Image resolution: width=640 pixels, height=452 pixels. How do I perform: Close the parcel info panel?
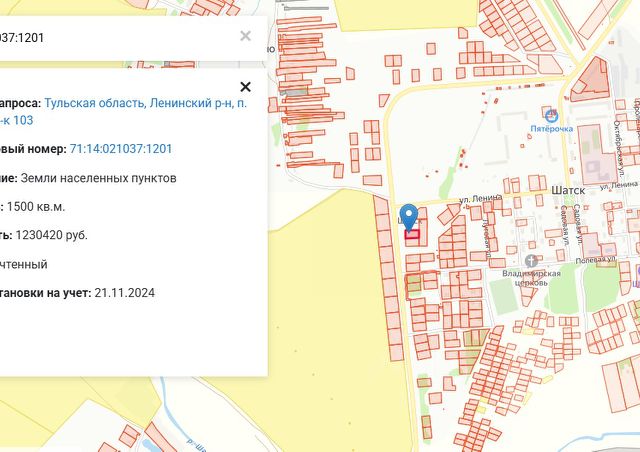click(x=245, y=87)
